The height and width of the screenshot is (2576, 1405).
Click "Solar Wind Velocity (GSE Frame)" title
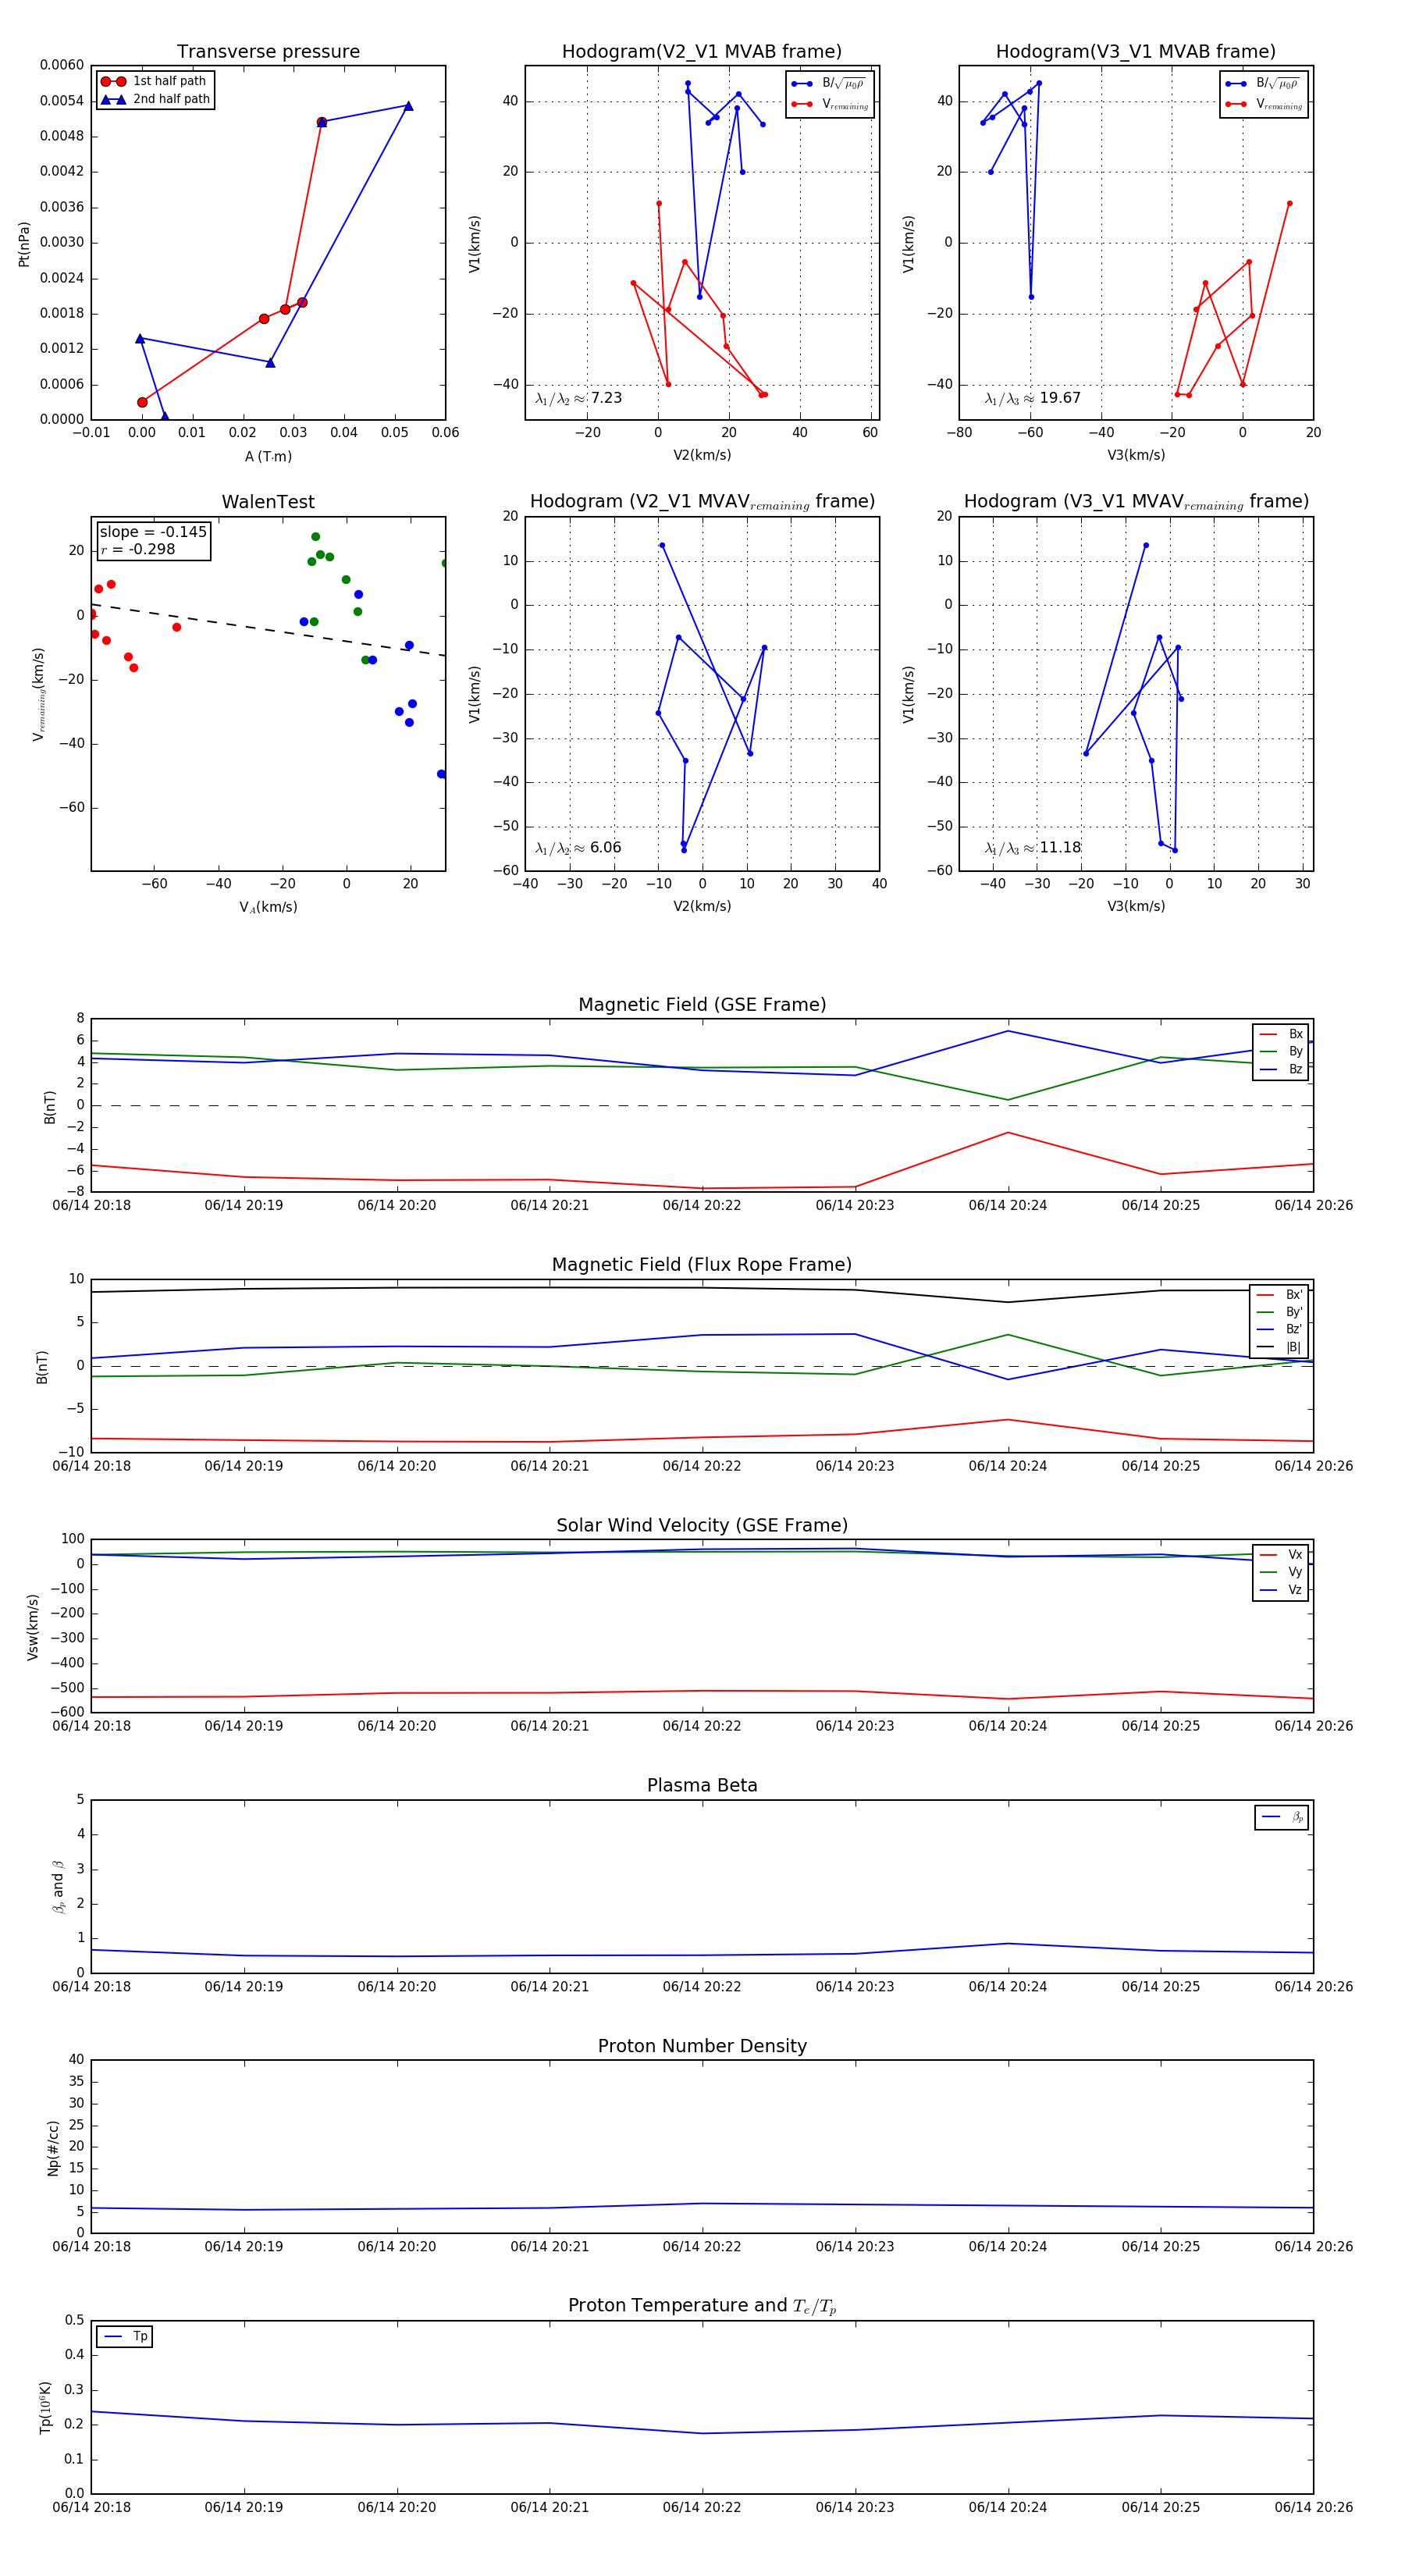click(702, 1525)
